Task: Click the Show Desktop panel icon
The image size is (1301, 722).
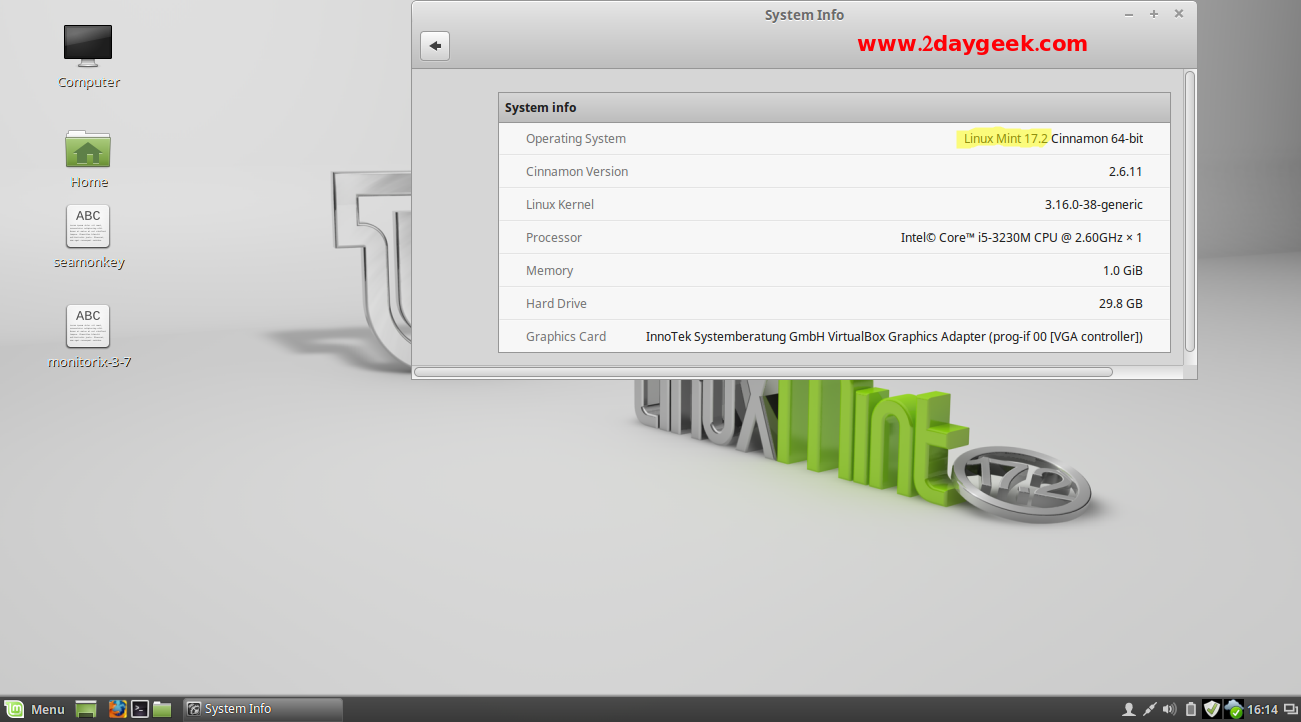Action: 87,709
